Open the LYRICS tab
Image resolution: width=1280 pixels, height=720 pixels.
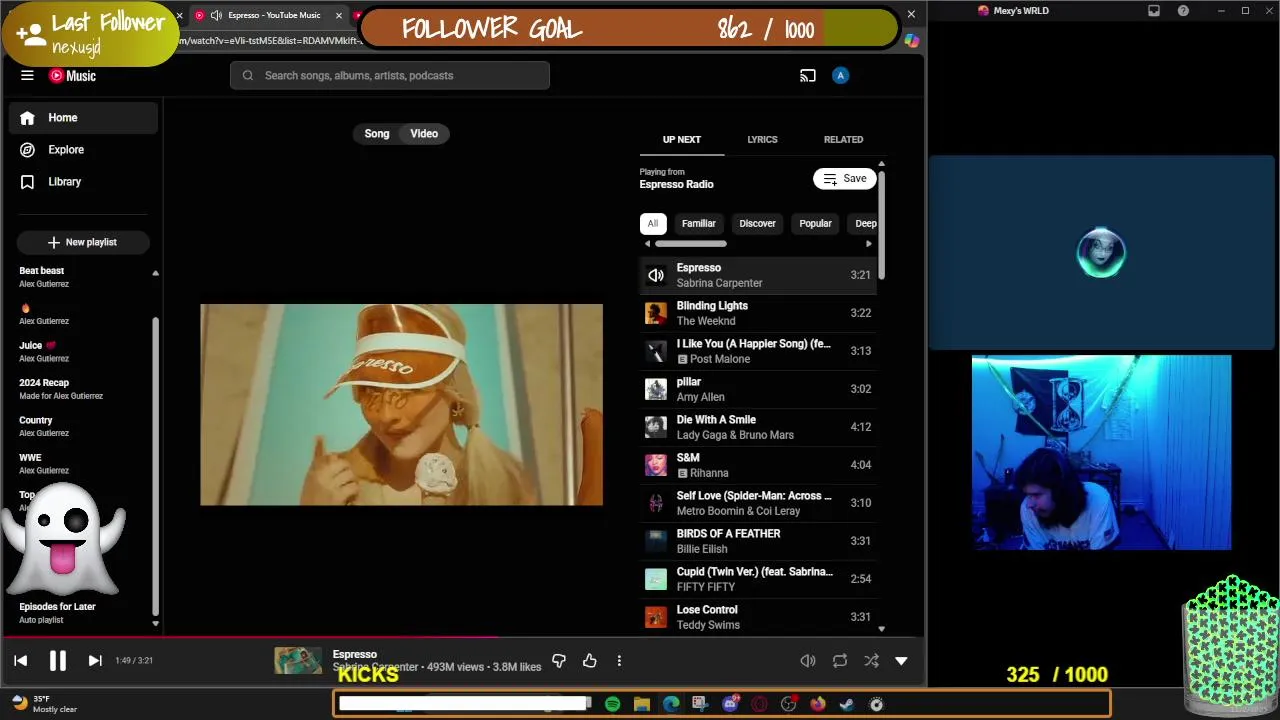click(762, 140)
